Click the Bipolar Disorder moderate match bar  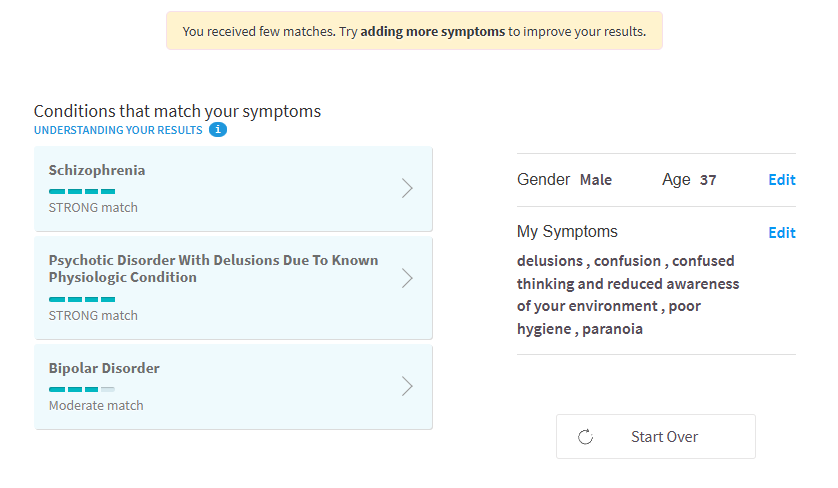coord(82,389)
